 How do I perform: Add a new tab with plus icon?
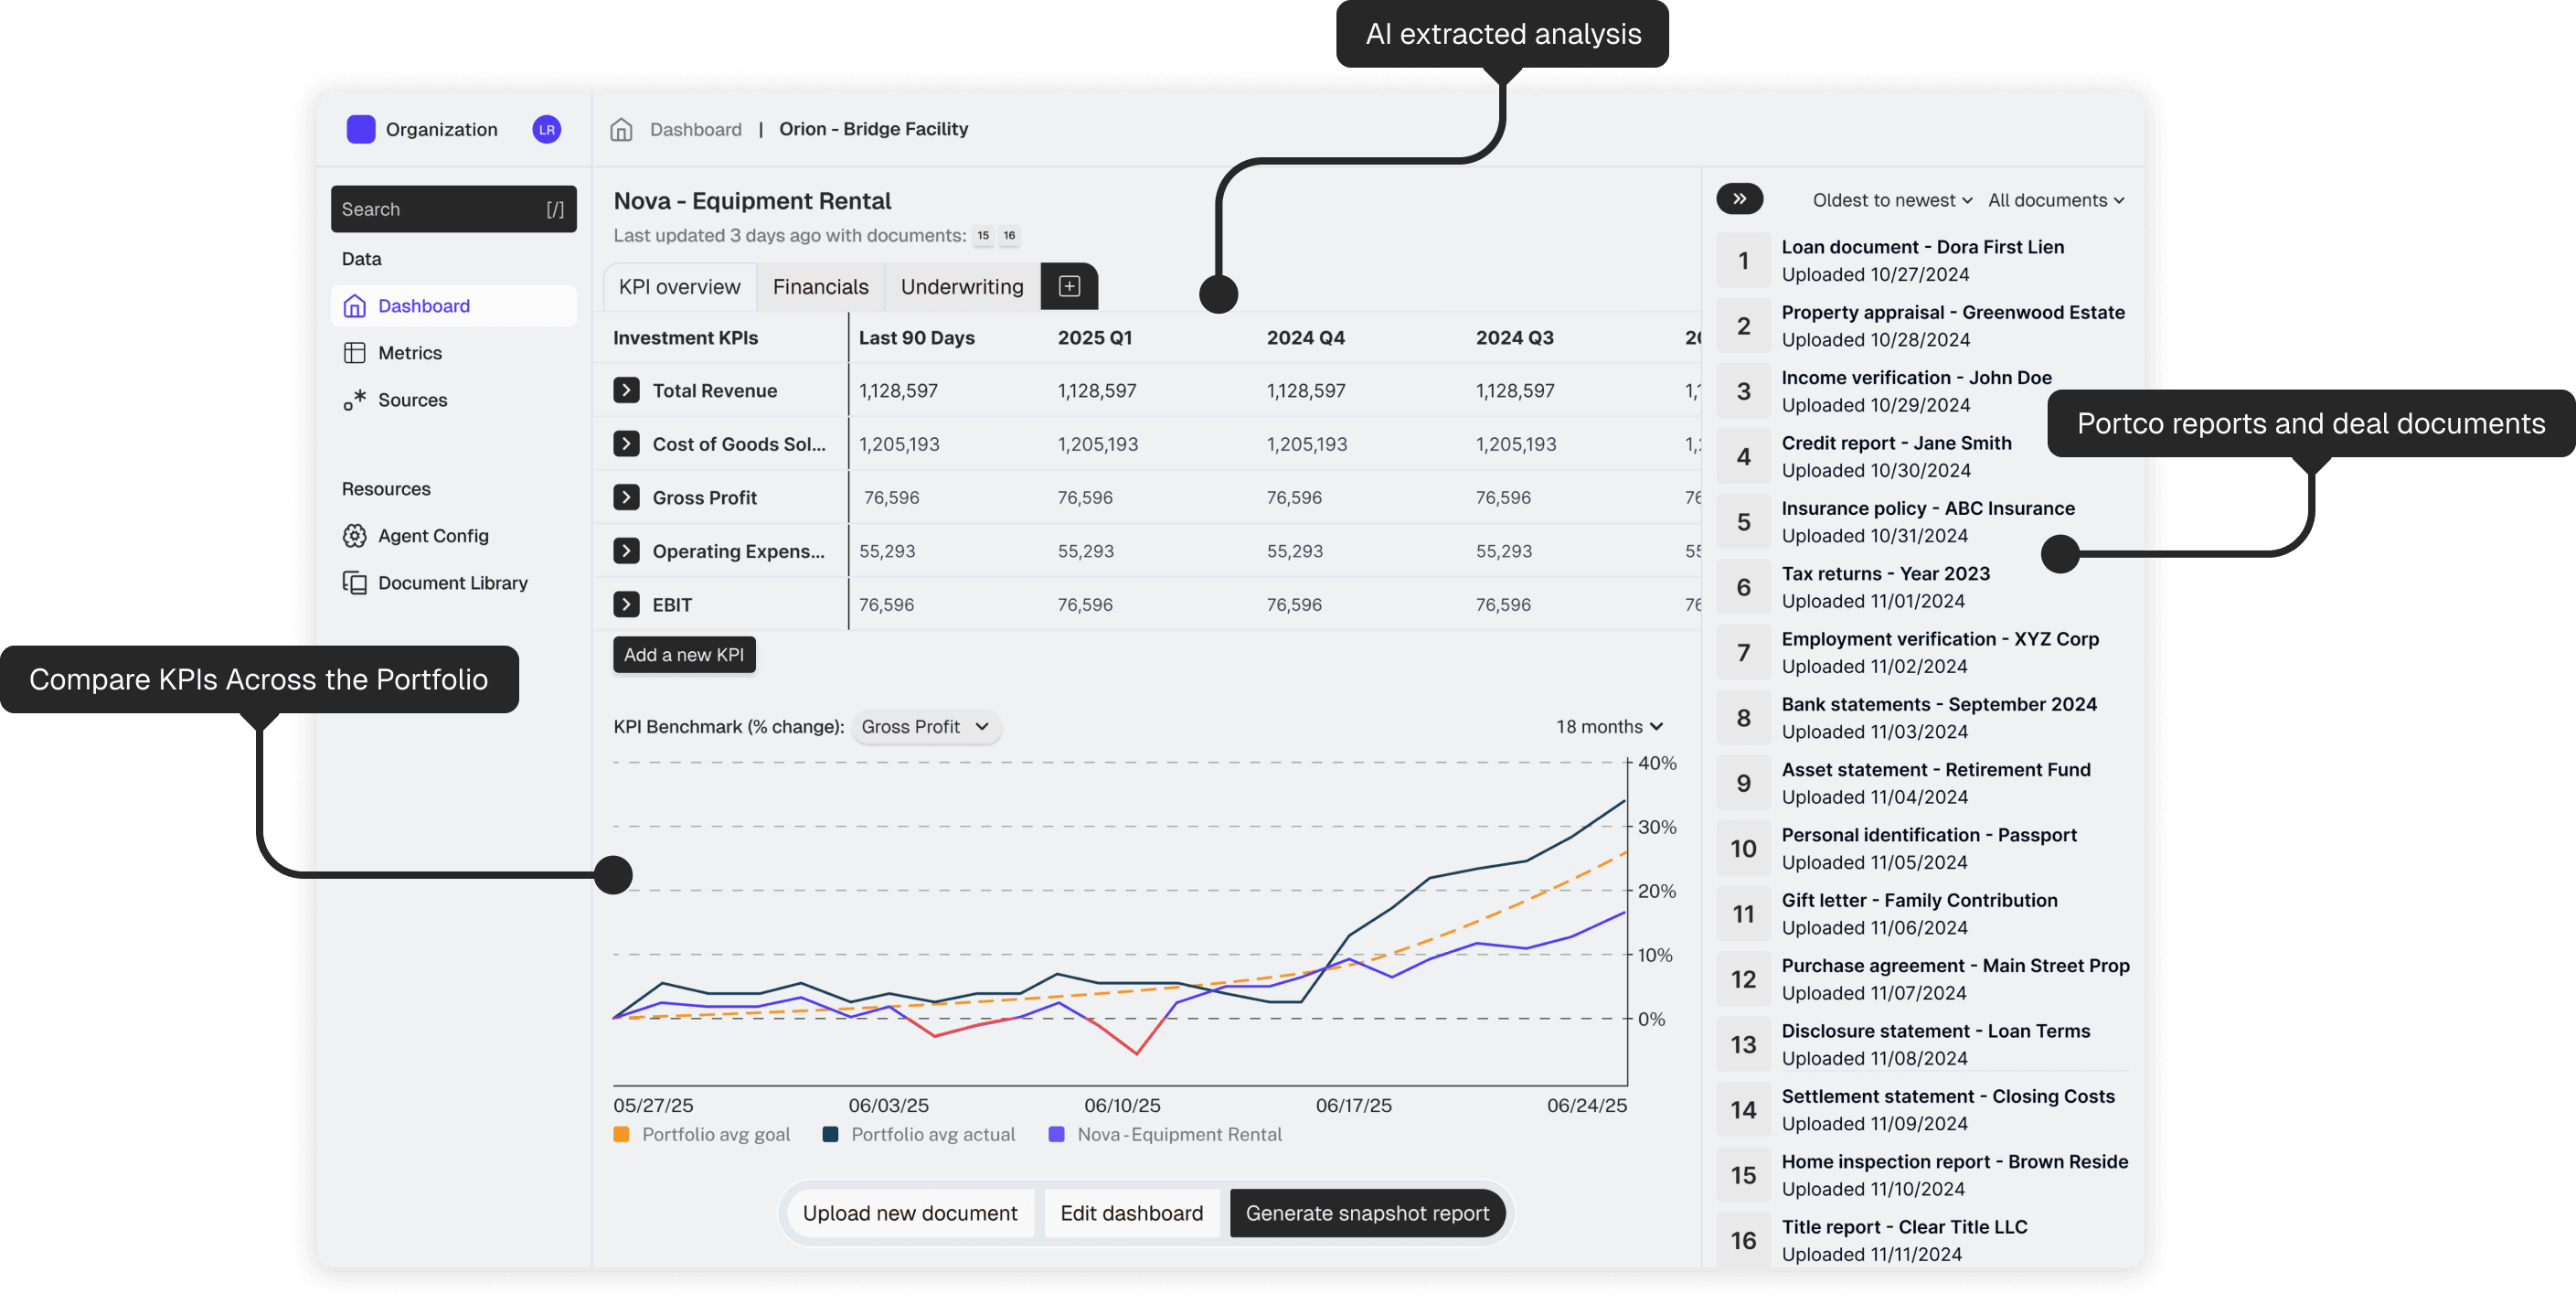pos(1069,287)
